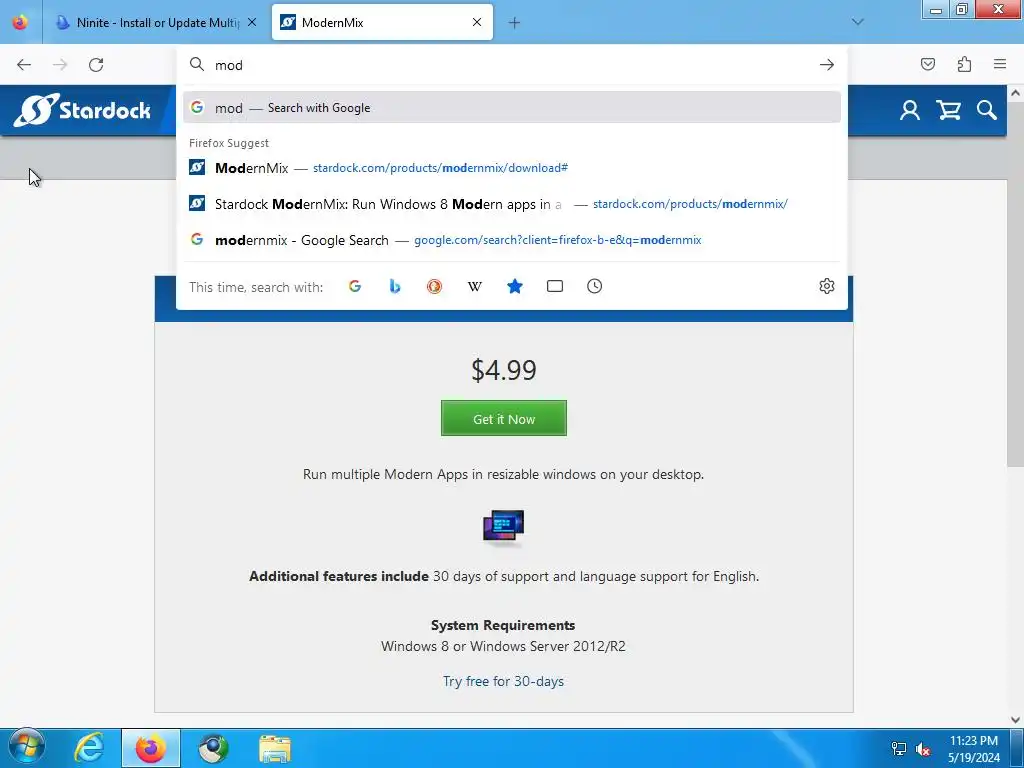Search this time with Google
Screen dimensions: 1024x768
(x=355, y=286)
